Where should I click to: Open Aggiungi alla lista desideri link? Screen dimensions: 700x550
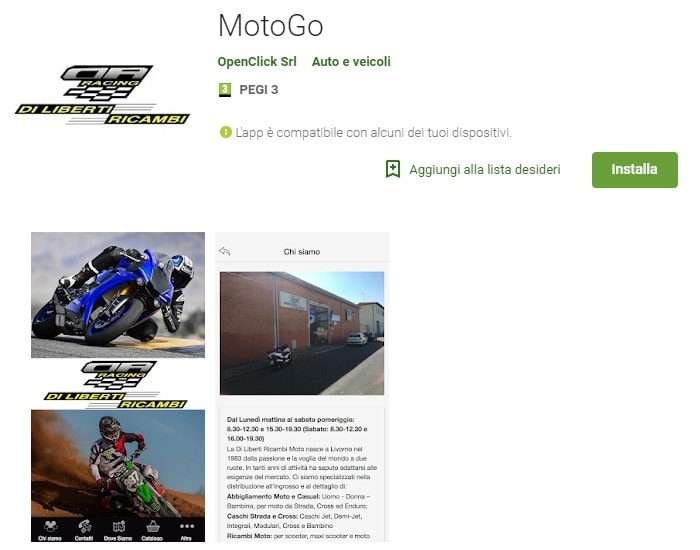(484, 170)
